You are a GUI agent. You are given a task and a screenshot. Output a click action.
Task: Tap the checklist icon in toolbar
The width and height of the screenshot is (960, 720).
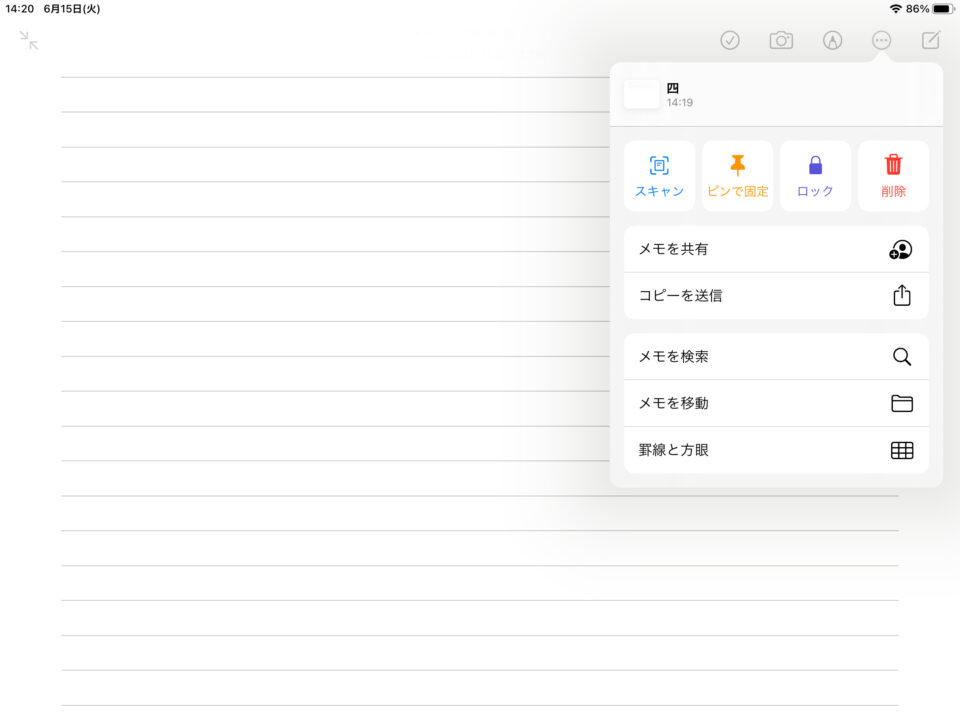730,41
